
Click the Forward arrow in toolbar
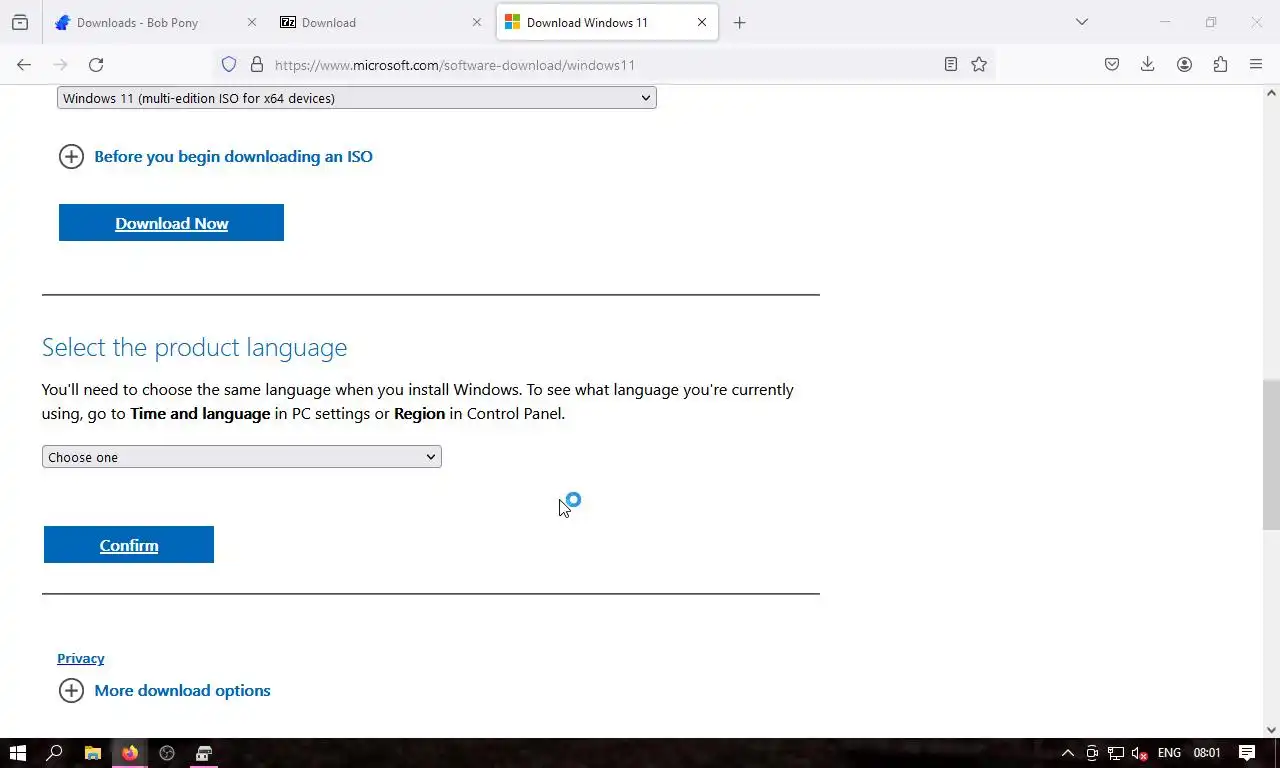pos(60,64)
